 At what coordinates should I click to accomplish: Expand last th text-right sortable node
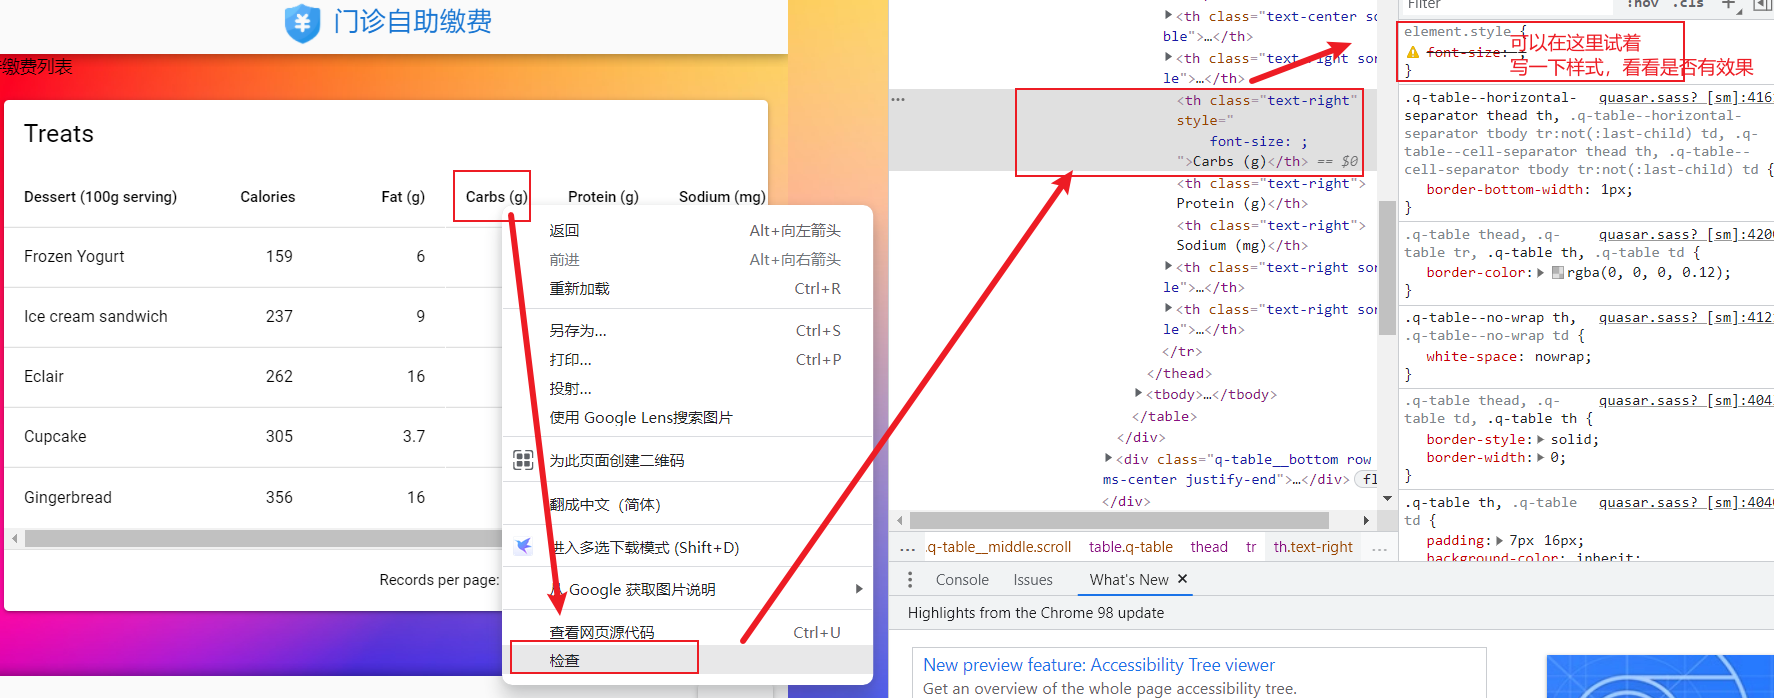(1168, 309)
